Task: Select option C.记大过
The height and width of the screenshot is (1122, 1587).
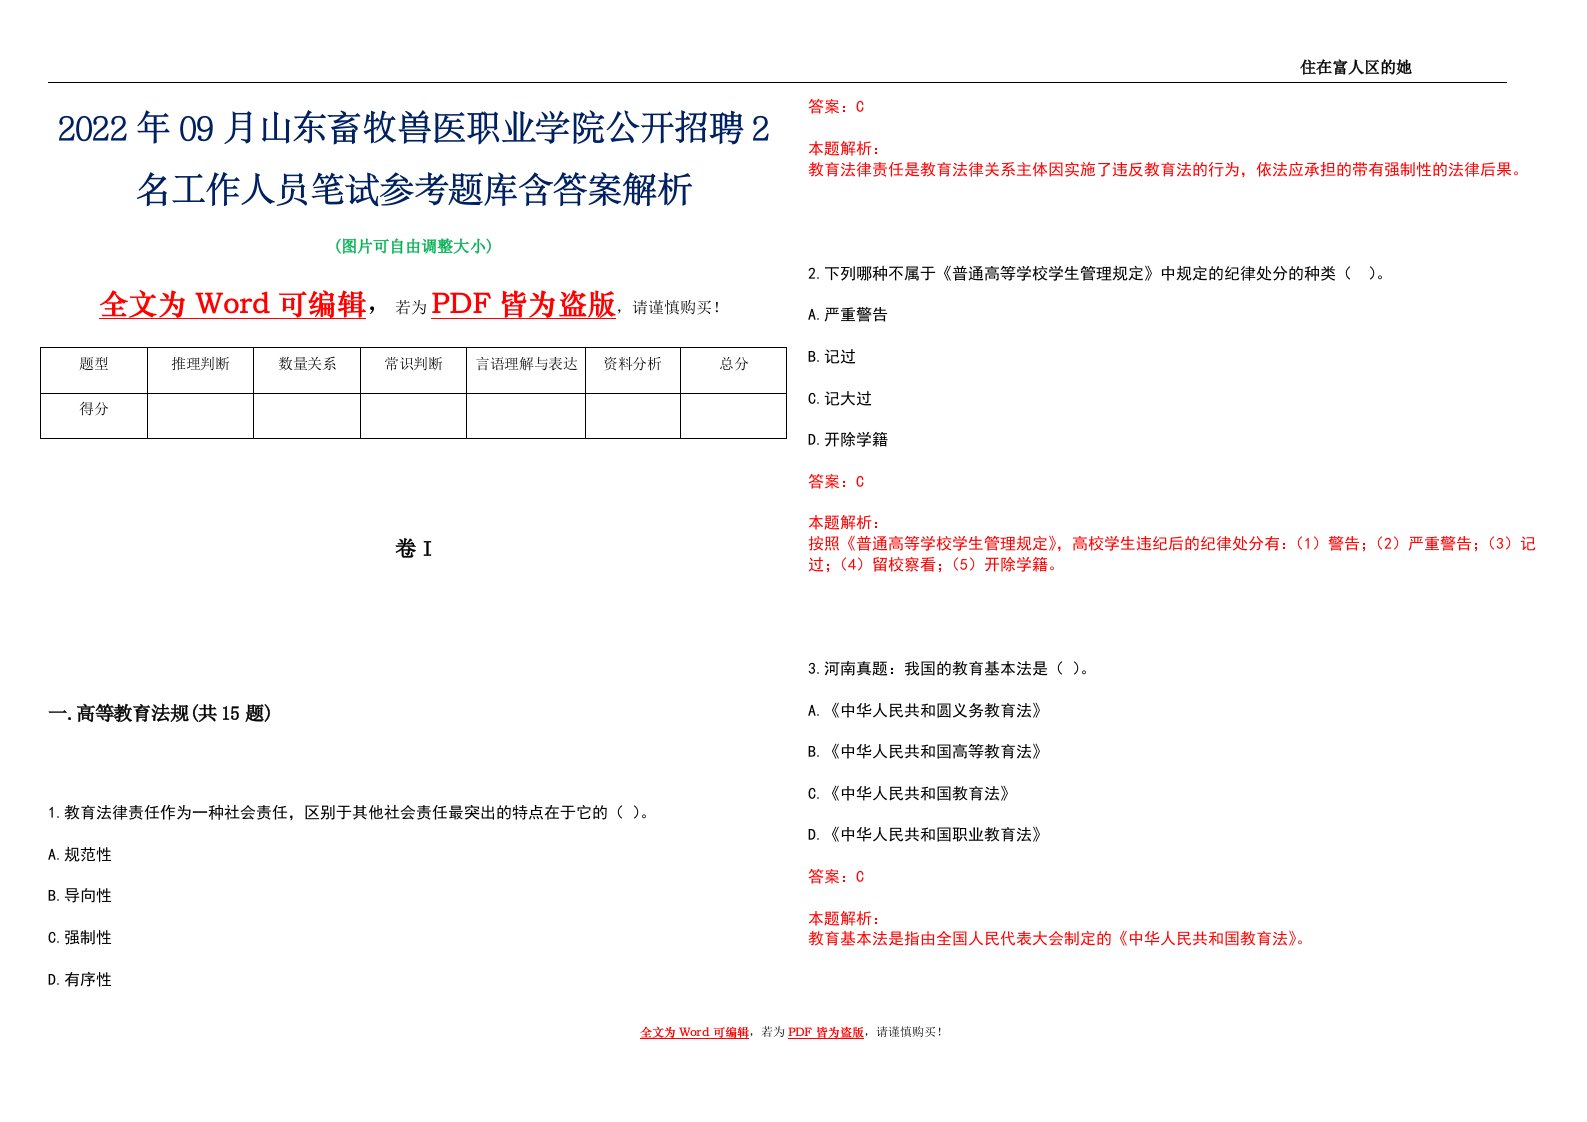Action: click(840, 399)
